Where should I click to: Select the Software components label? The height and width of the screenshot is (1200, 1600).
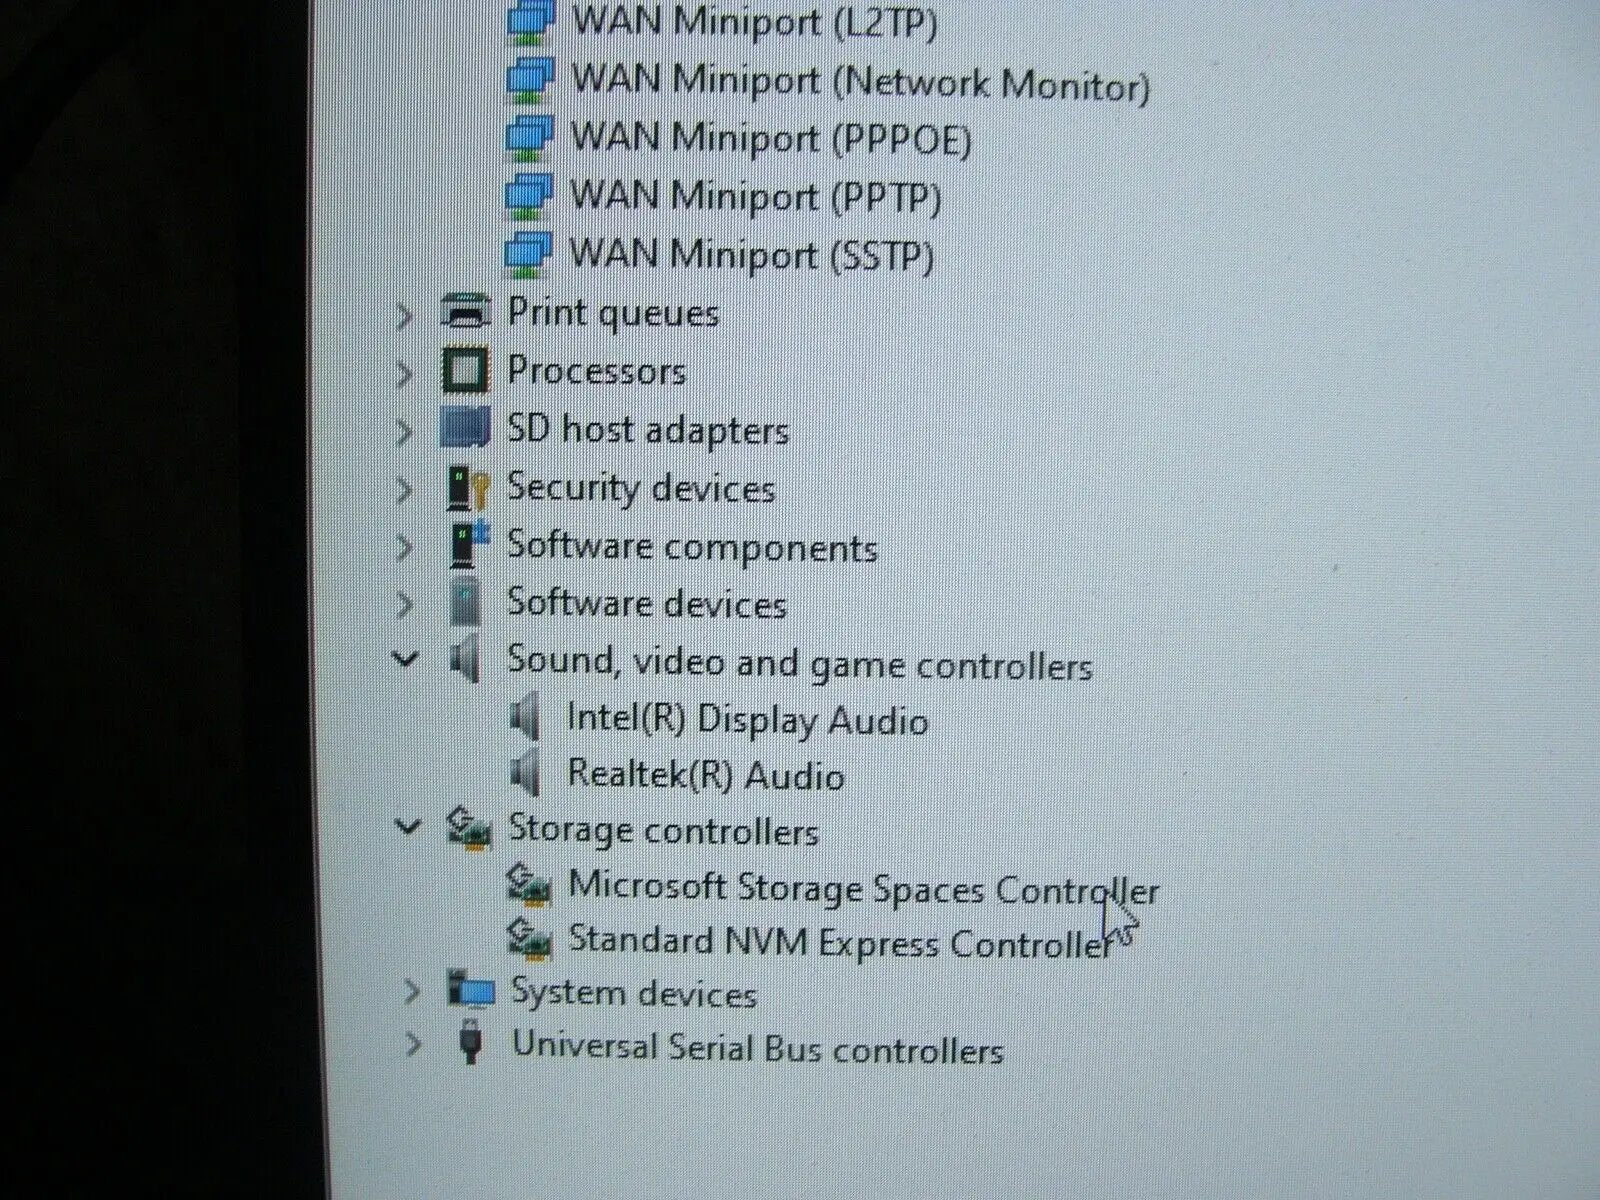[692, 547]
